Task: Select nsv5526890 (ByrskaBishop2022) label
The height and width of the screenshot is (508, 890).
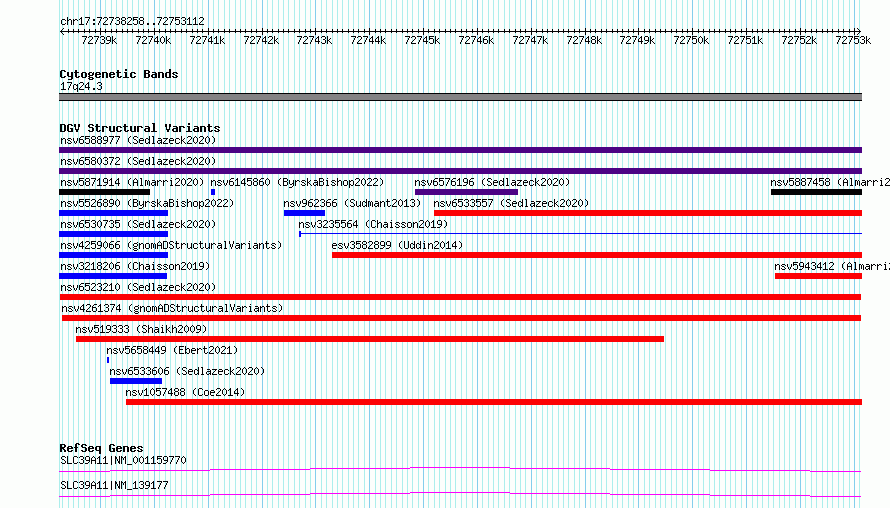Action: click(147, 203)
